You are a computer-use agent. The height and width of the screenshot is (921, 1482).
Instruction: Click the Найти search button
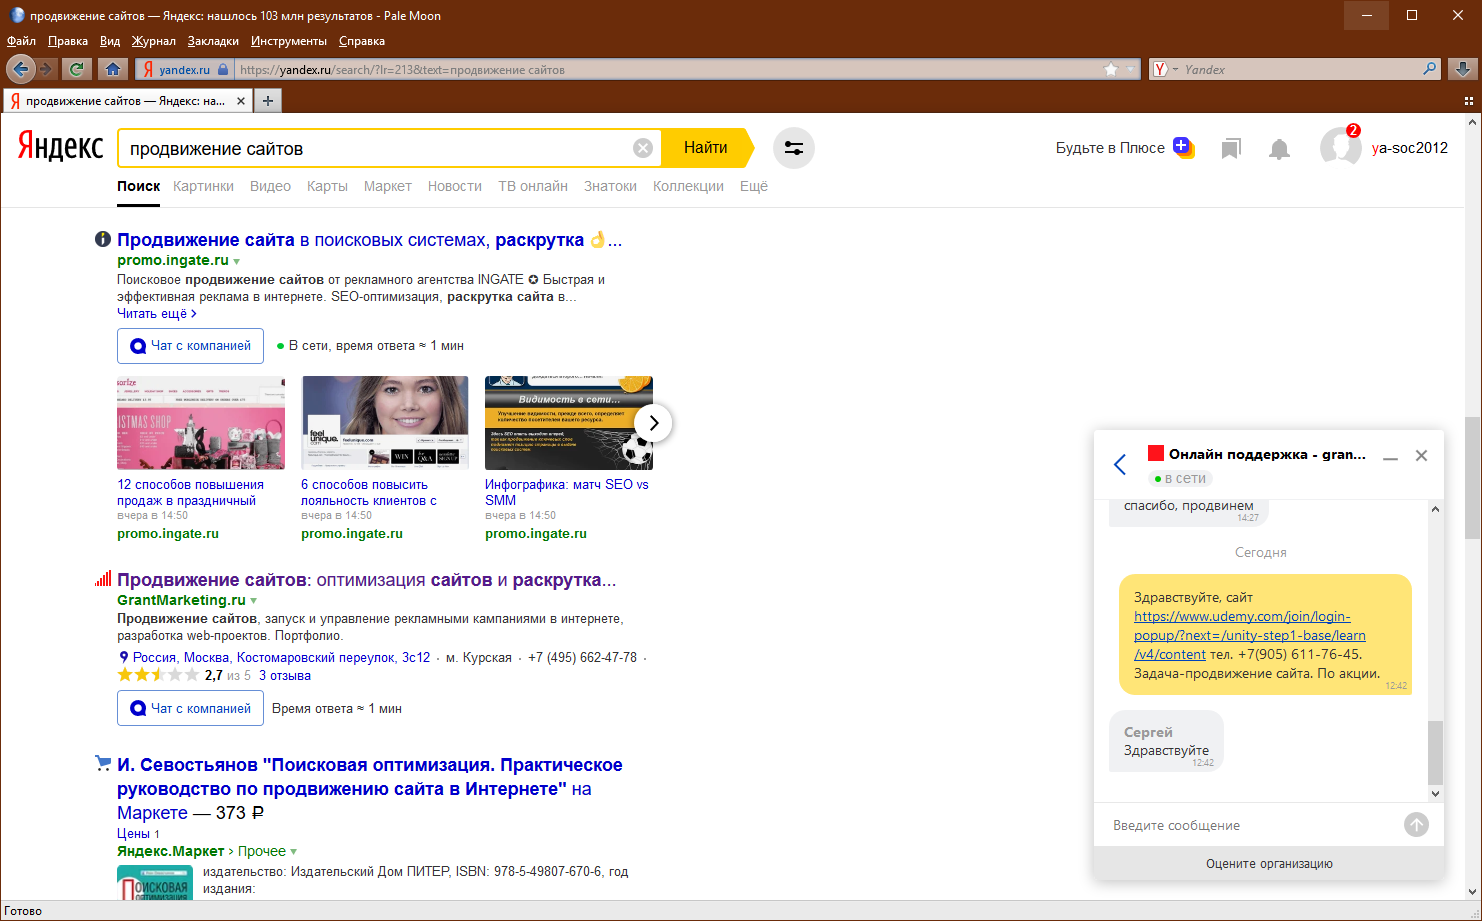706,148
